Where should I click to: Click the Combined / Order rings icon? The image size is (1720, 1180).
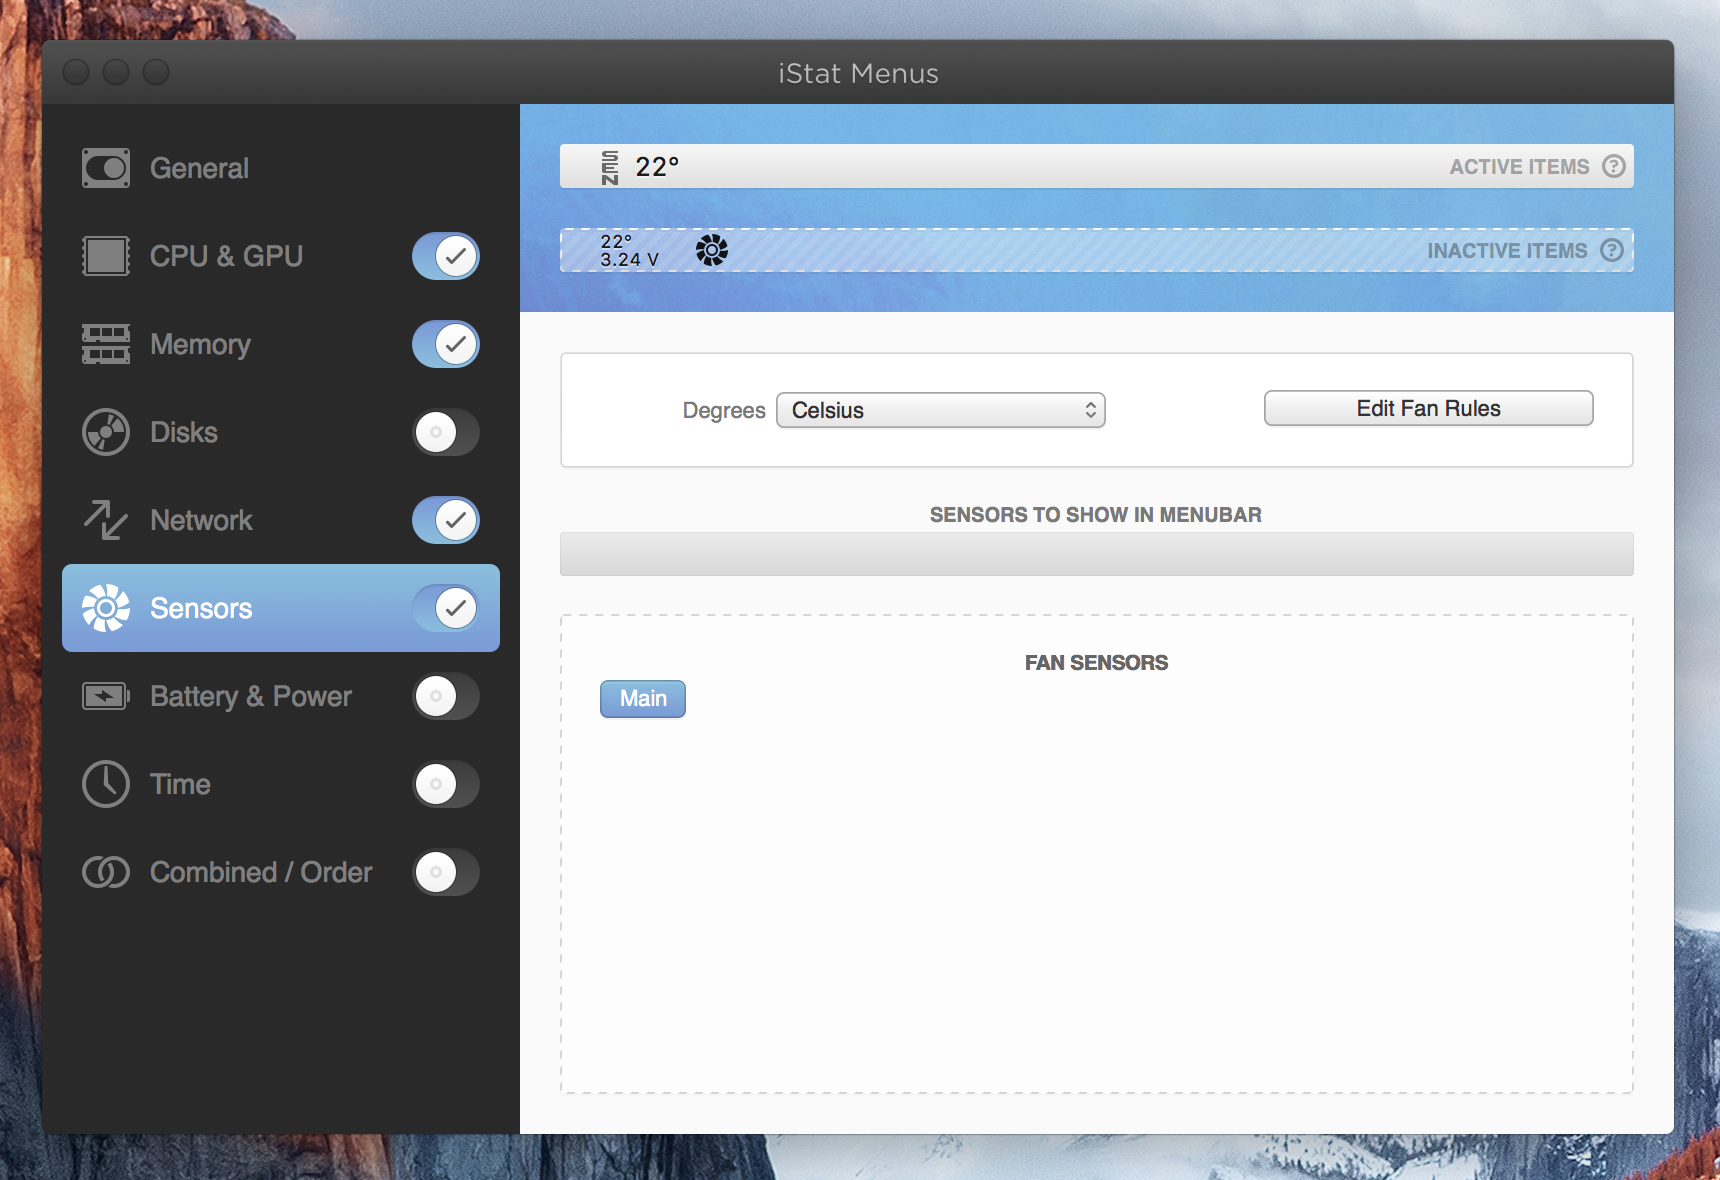point(106,872)
